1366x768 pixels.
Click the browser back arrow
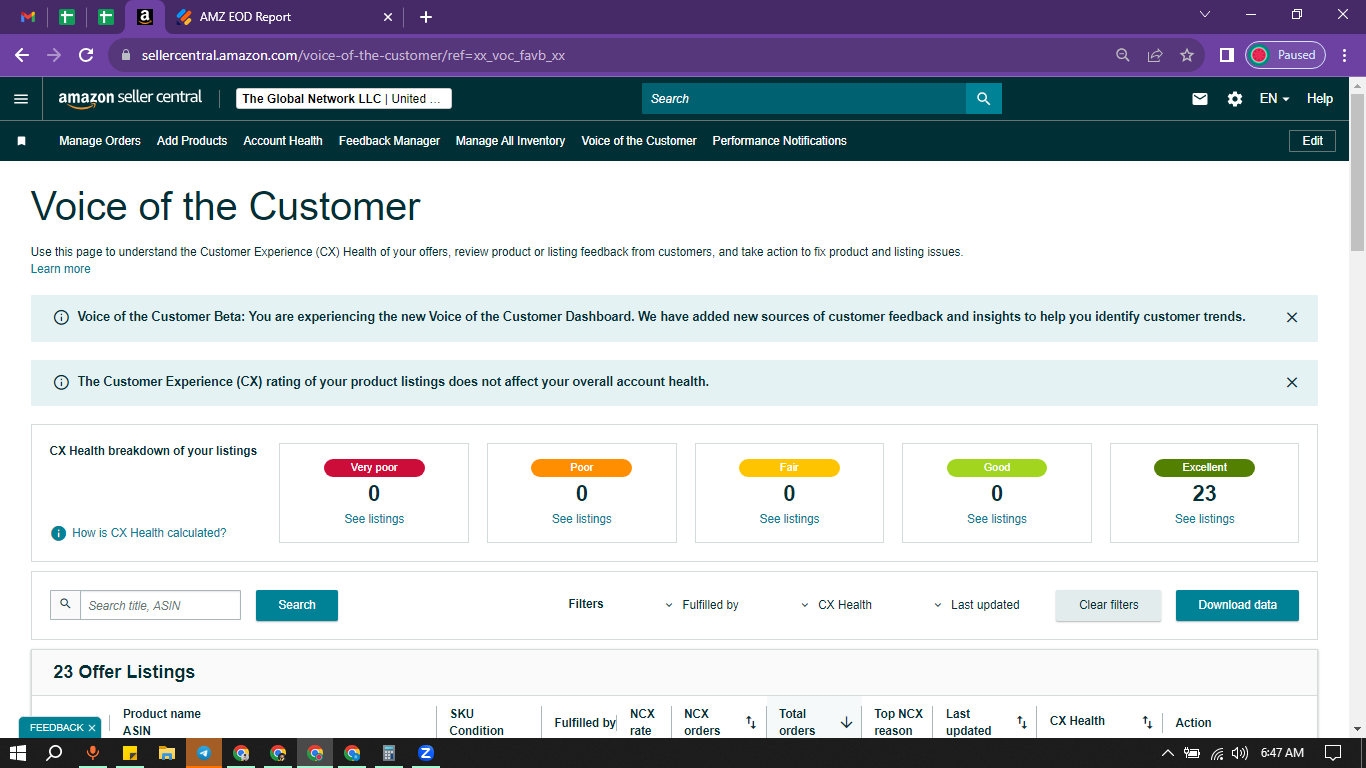point(22,55)
